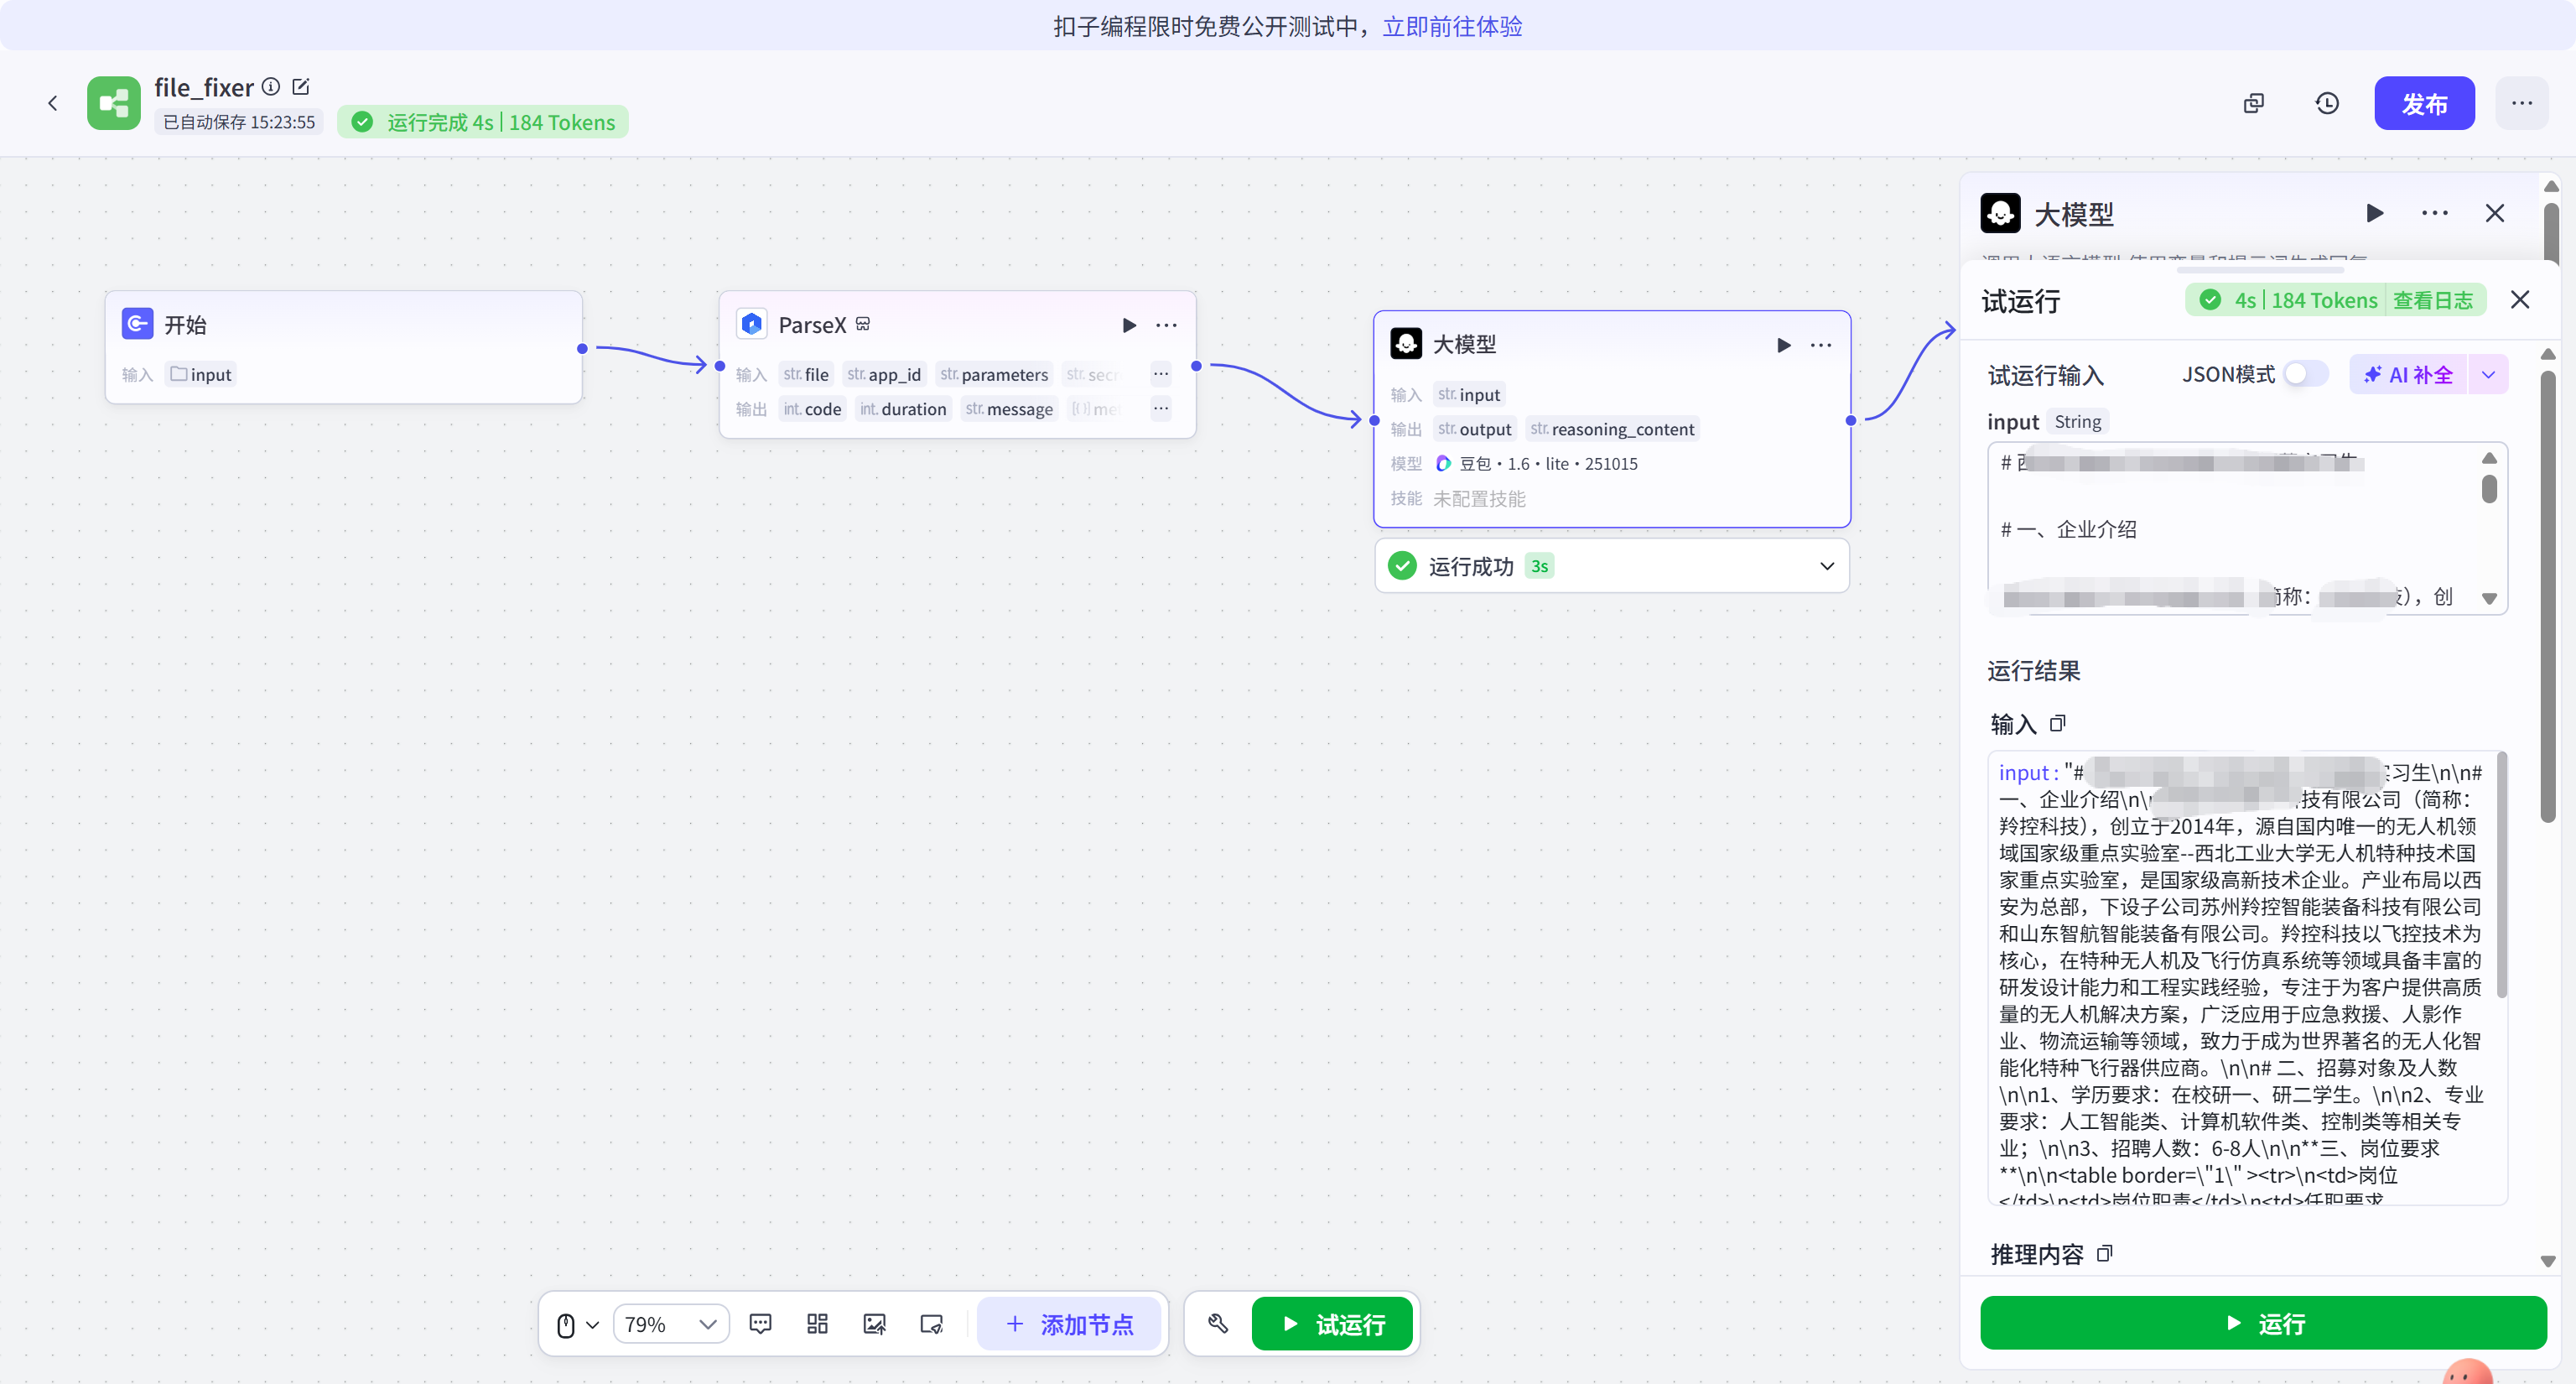Image resolution: width=2576 pixels, height=1384 pixels.
Task: Click the comment icon in bottom toolbar
Action: [x=760, y=1324]
